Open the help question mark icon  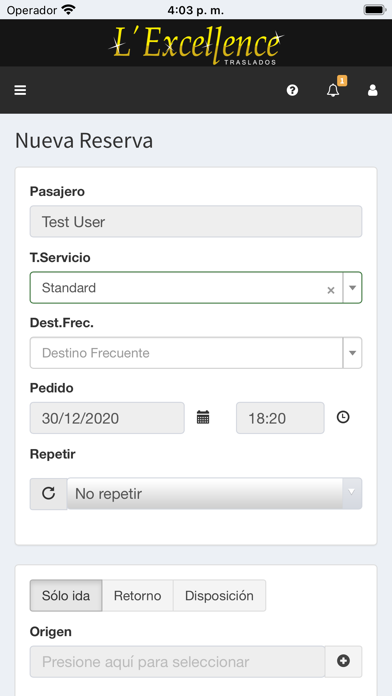[x=292, y=90]
